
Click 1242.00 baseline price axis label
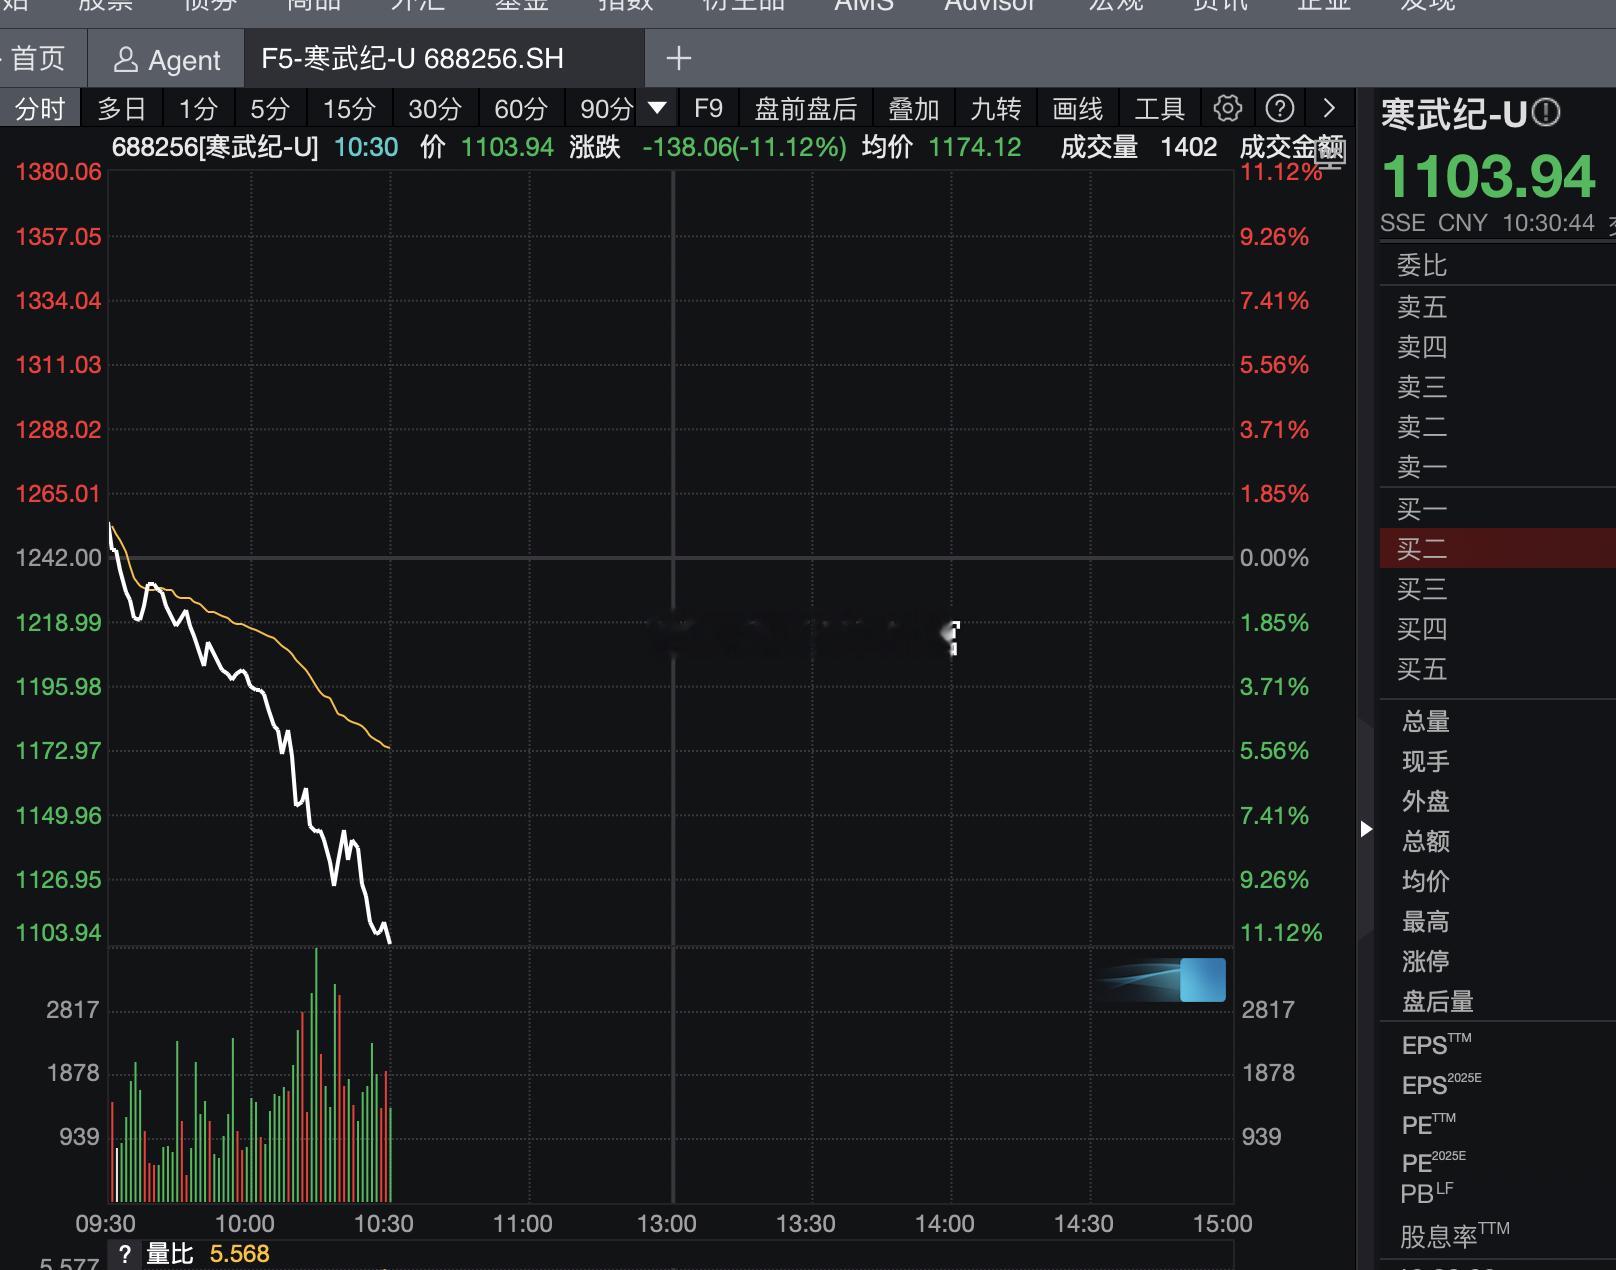(x=58, y=558)
